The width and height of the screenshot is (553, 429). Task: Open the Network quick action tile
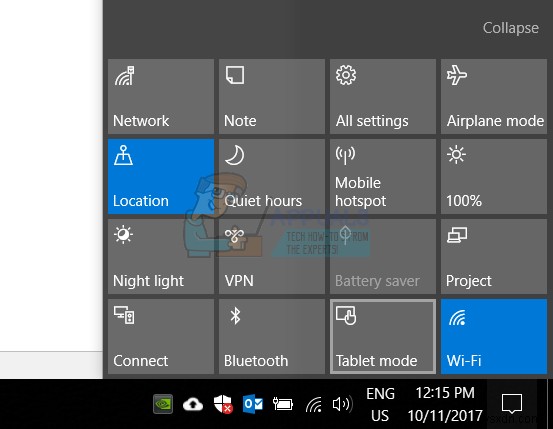tap(161, 96)
